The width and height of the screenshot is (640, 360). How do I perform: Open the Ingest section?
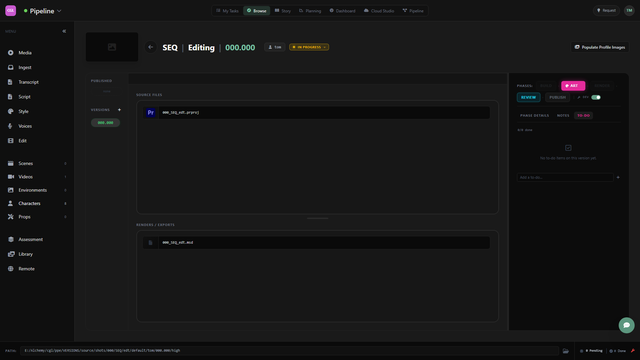24,67
